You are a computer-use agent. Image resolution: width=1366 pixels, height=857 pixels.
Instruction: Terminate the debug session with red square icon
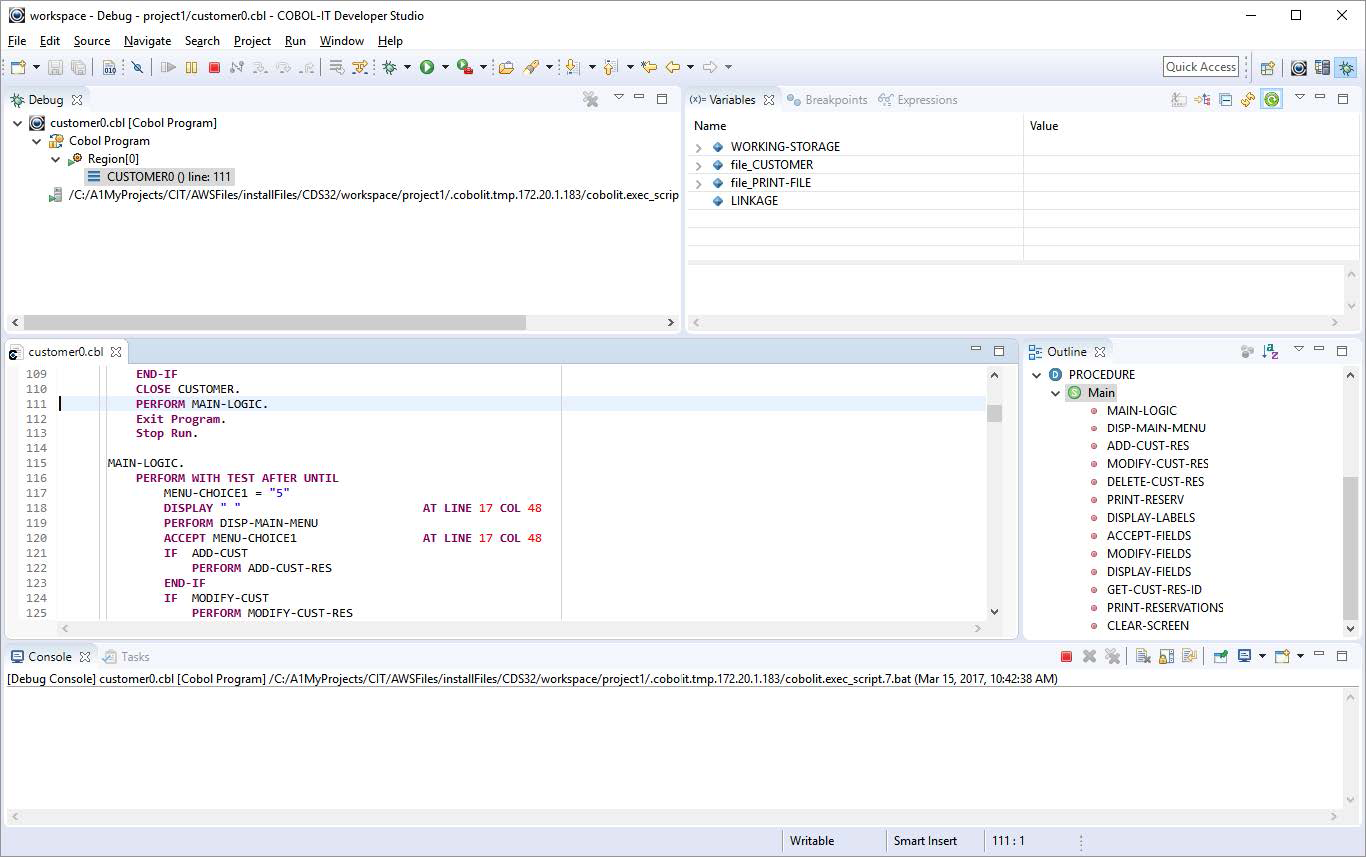click(213, 67)
